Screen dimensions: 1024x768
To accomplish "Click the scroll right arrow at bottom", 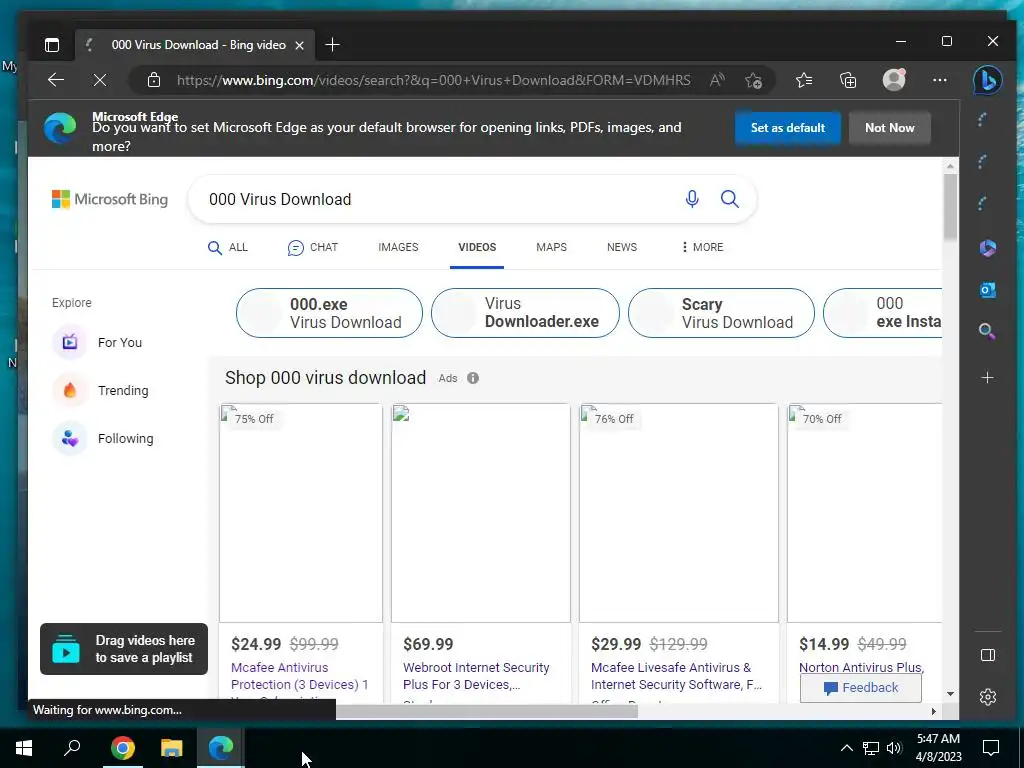I will [933, 711].
